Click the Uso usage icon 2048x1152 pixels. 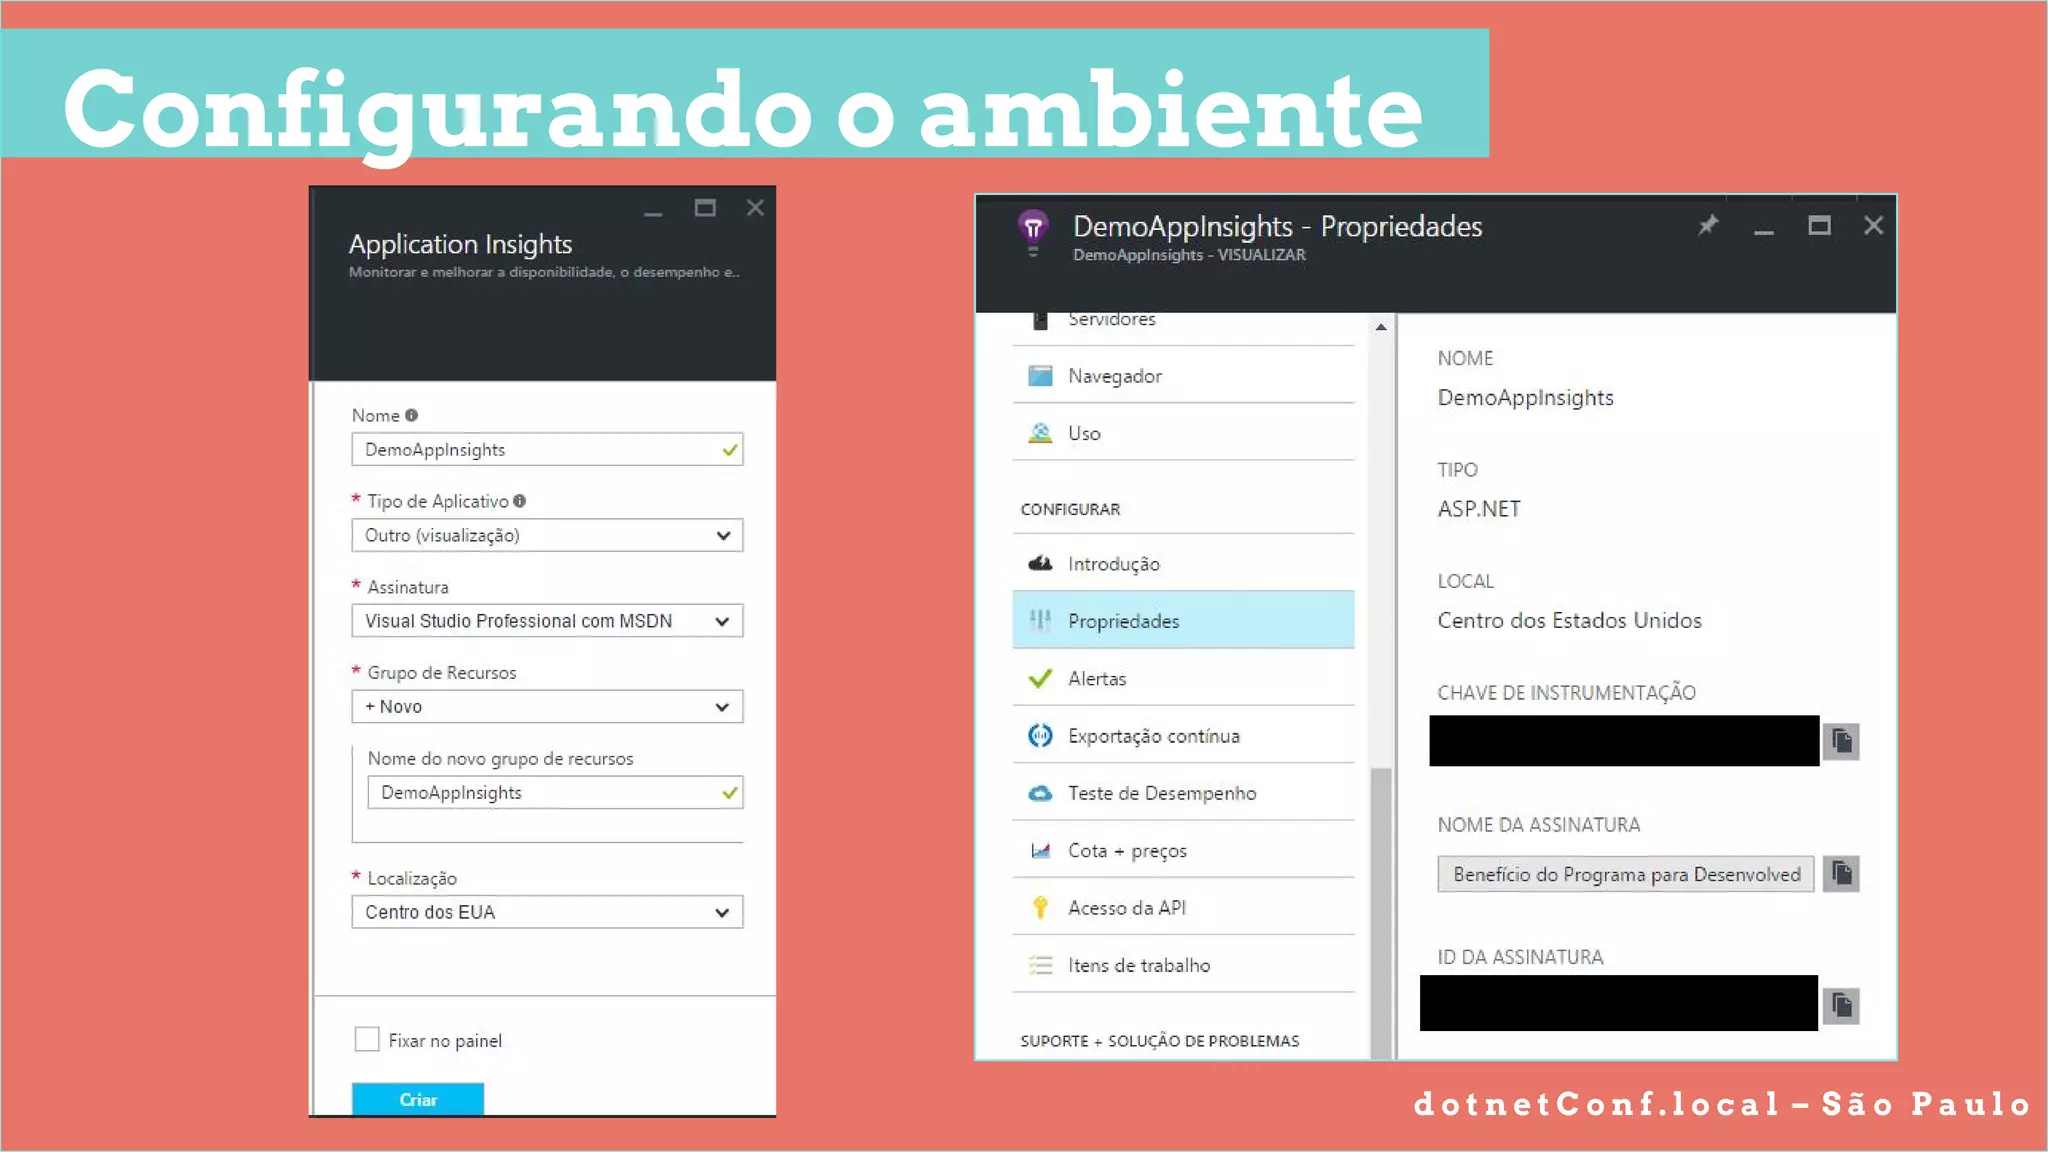click(1040, 433)
